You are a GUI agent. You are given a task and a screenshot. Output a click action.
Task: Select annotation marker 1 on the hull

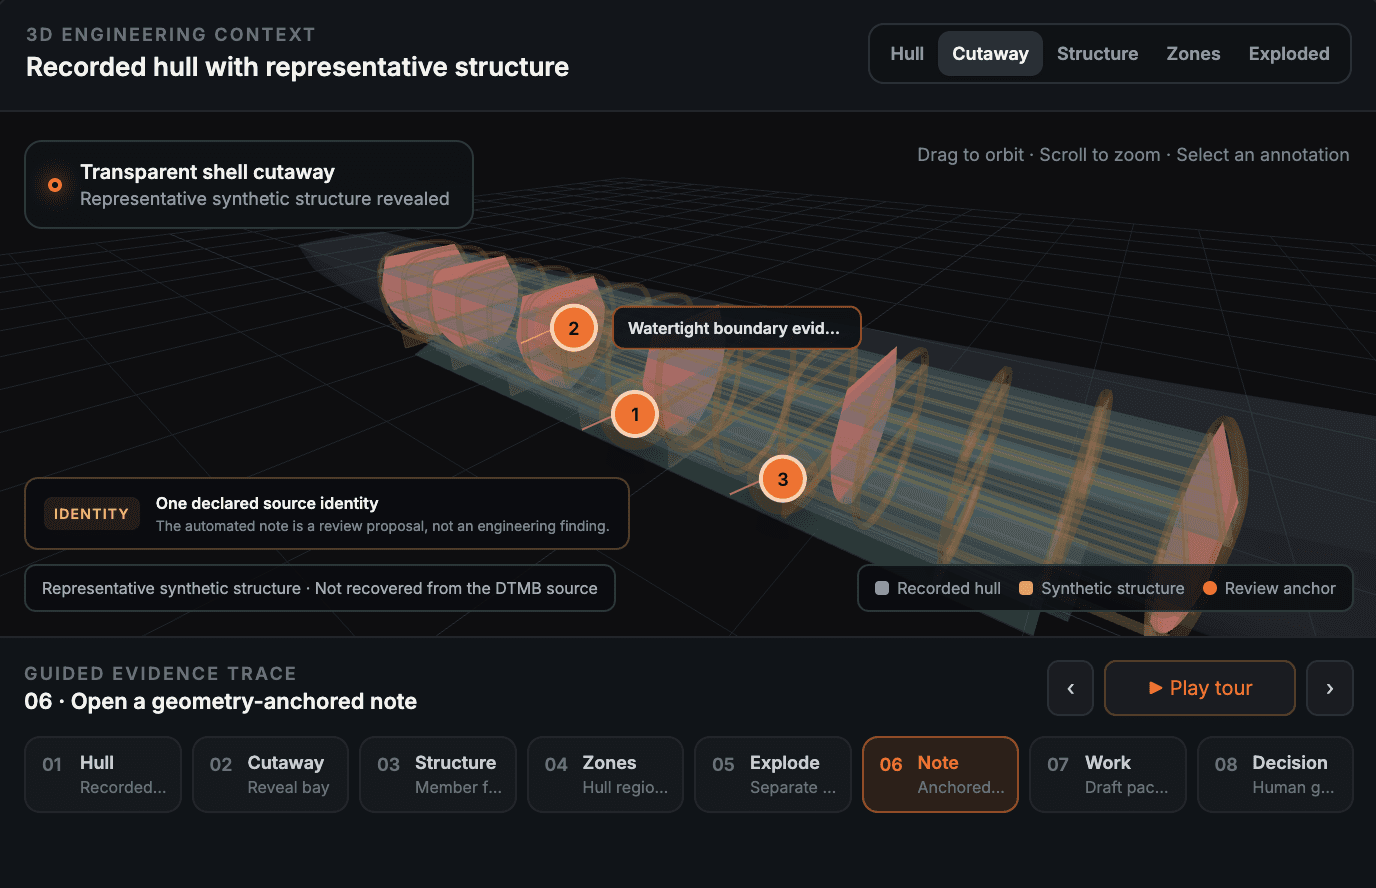pos(635,414)
